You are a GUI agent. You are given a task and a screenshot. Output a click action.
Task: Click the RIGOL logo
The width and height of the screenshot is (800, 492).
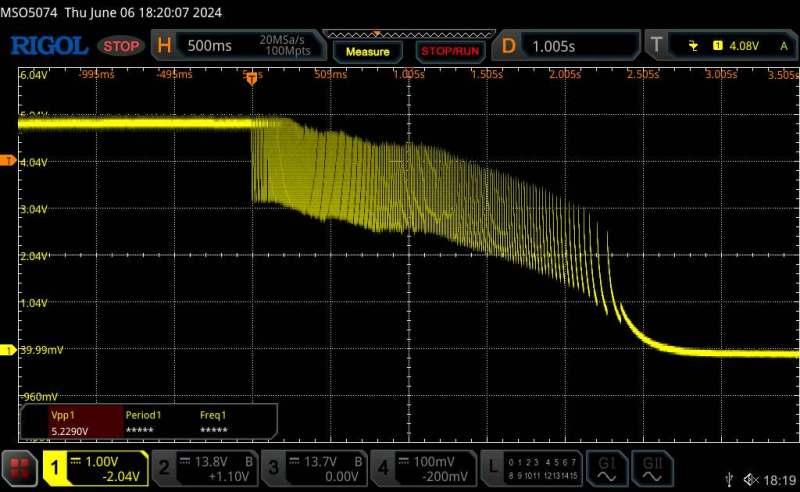click(49, 46)
